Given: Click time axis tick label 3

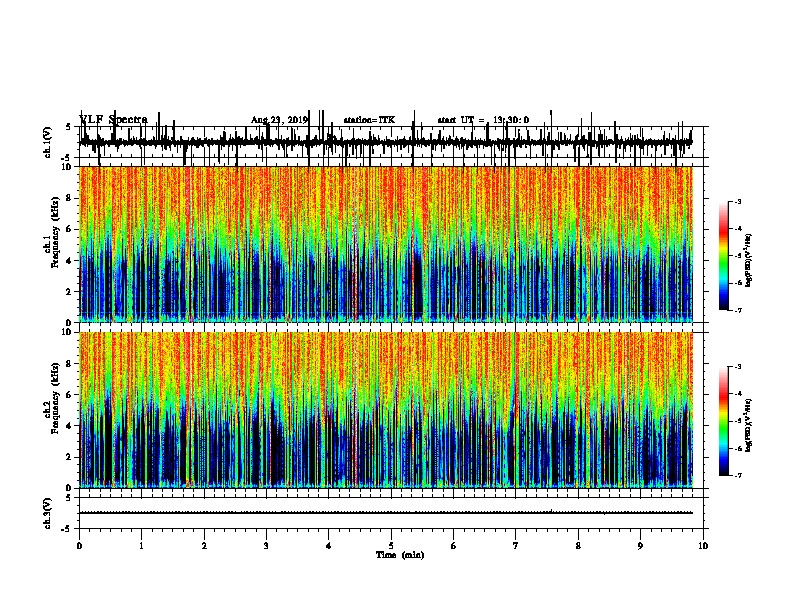Looking at the screenshot, I should pos(266,546).
